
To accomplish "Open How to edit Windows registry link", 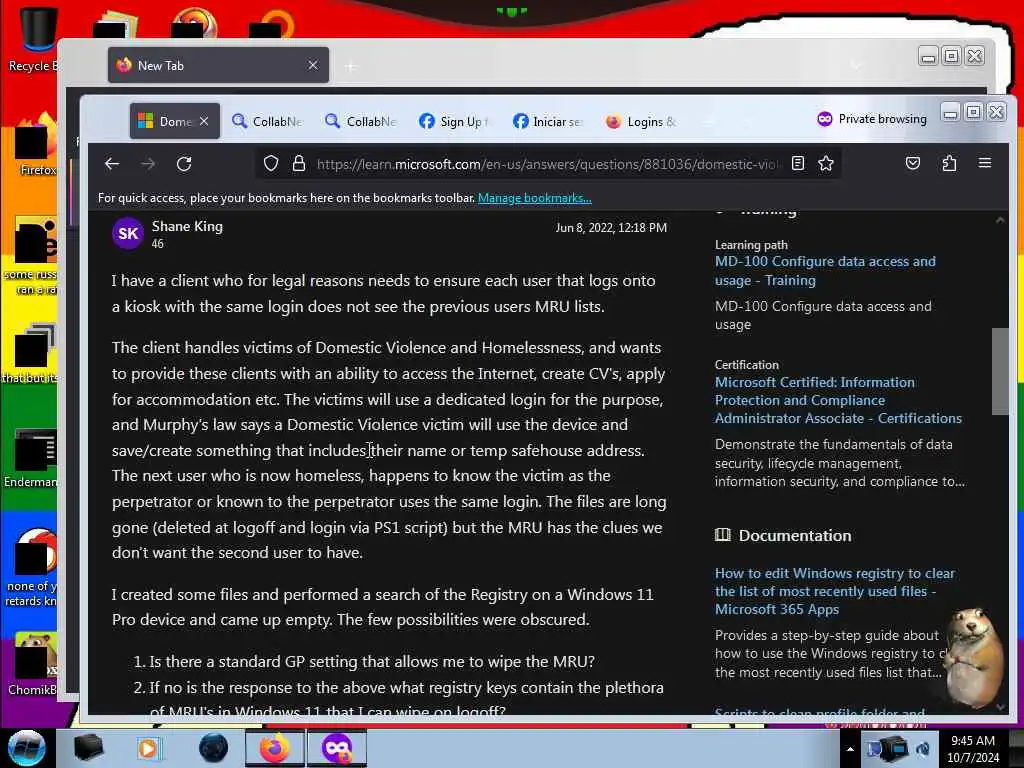I will pyautogui.click(x=835, y=591).
